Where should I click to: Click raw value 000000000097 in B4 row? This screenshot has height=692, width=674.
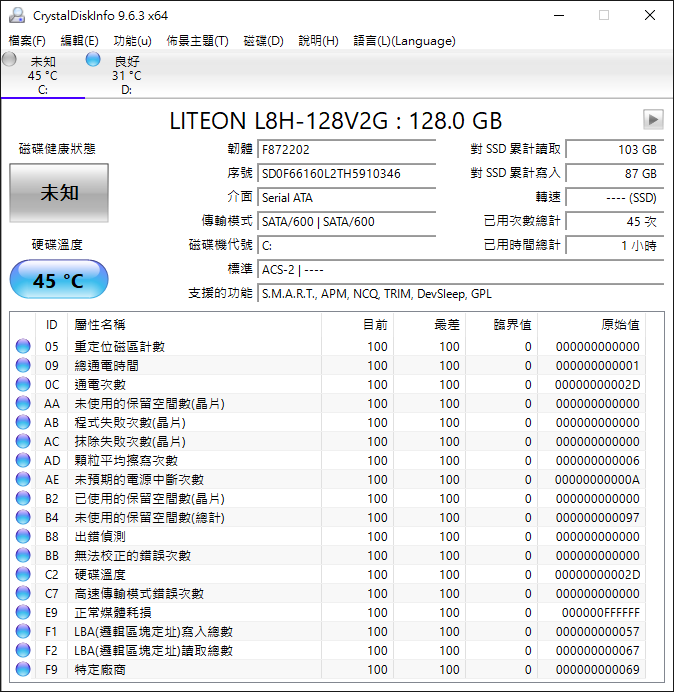(x=598, y=517)
